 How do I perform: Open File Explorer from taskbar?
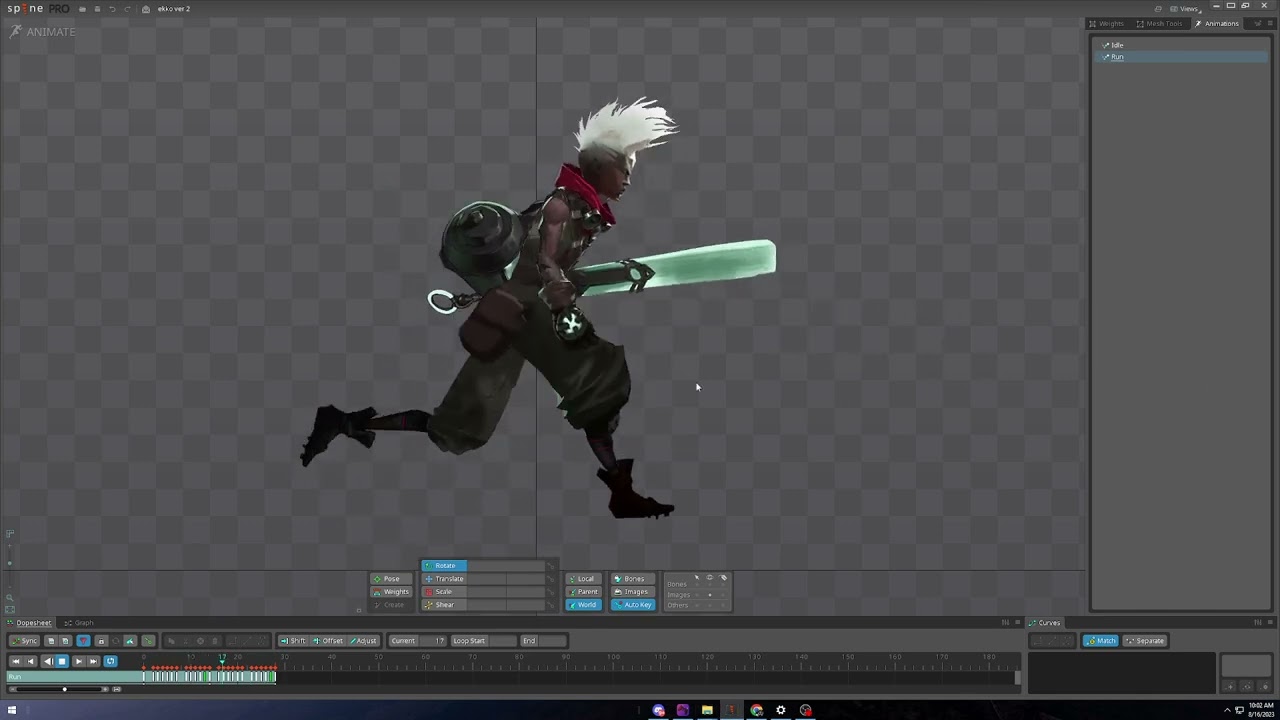707,710
